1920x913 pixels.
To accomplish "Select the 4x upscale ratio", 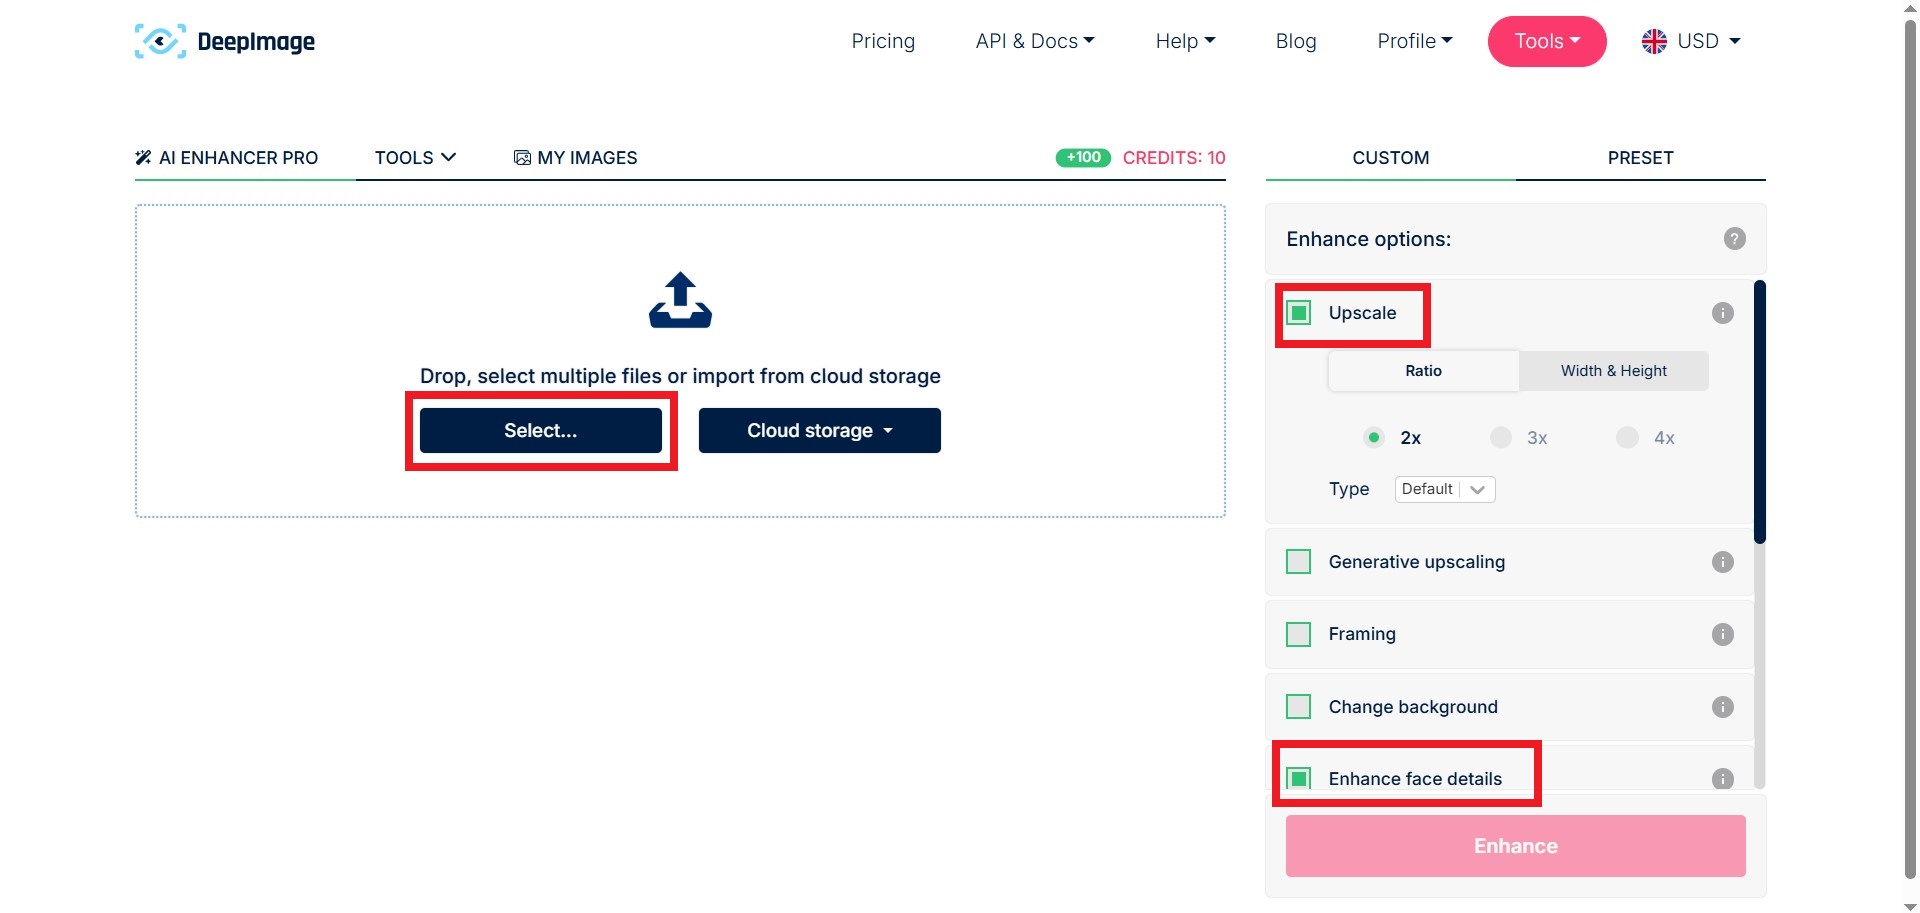I will point(1628,438).
